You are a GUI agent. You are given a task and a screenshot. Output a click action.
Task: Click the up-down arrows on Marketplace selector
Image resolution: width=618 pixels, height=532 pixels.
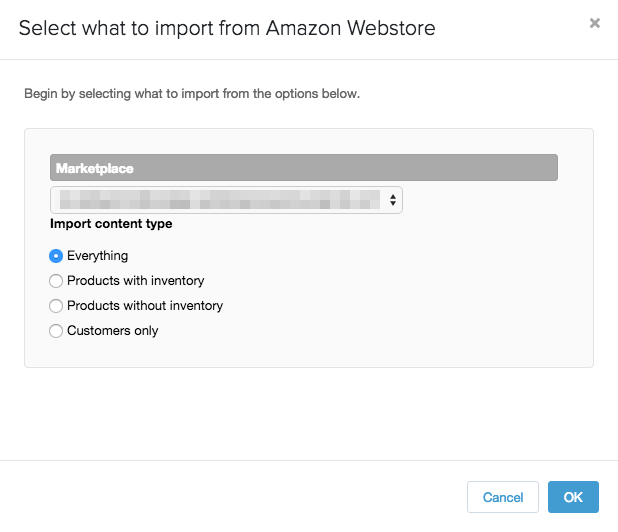click(393, 200)
